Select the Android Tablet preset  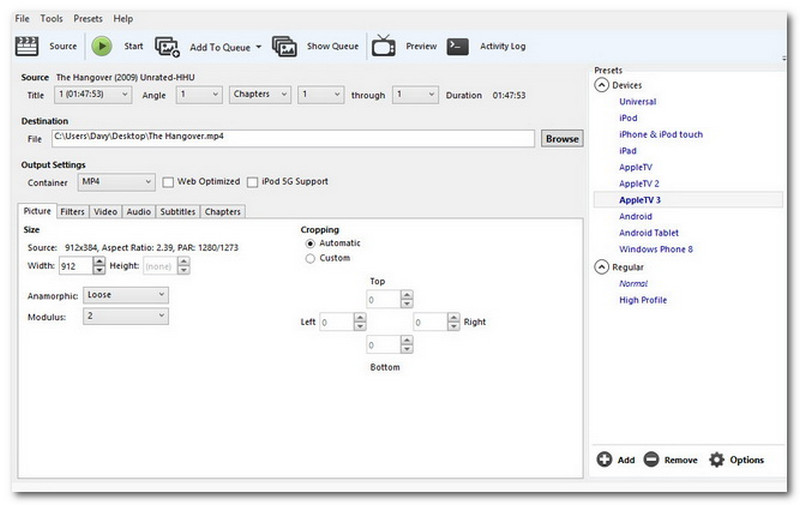click(x=650, y=233)
